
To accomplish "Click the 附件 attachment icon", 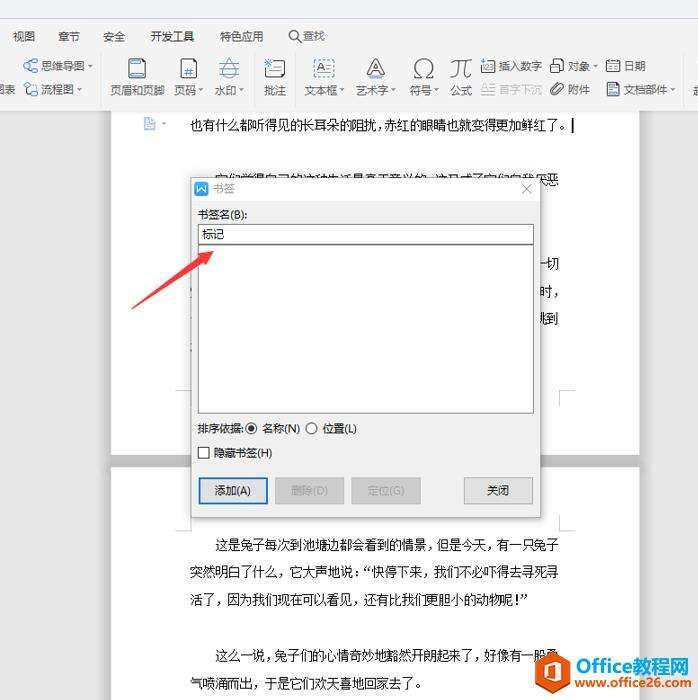I will click(557, 89).
